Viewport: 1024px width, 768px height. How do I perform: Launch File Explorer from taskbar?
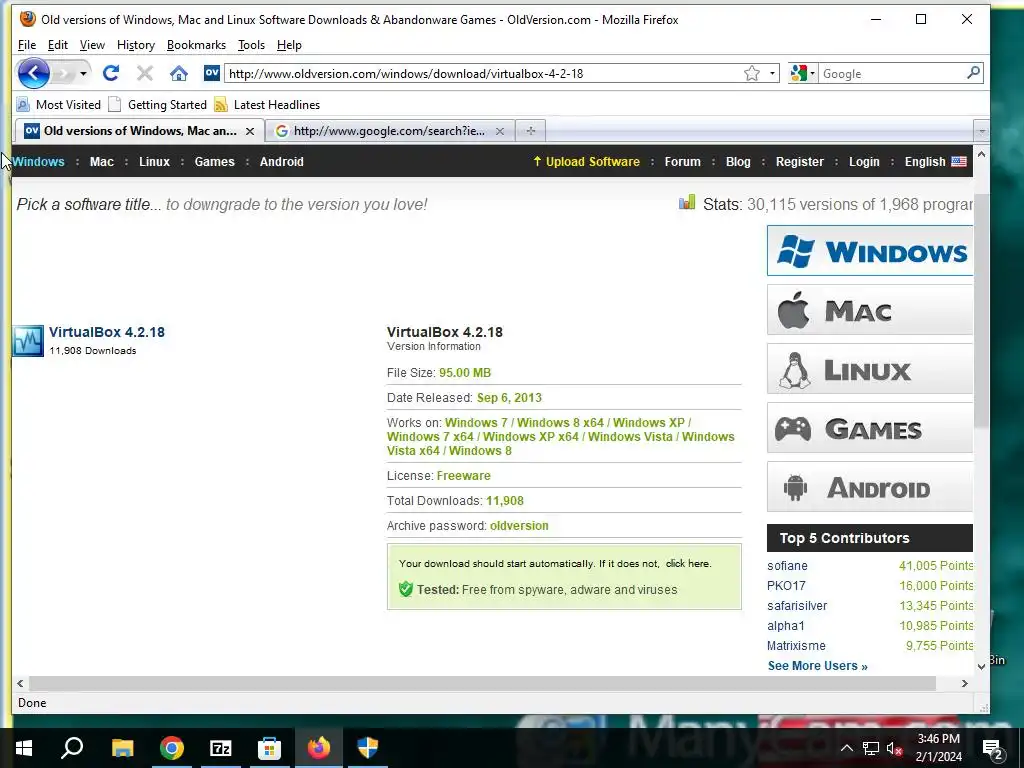pos(122,748)
